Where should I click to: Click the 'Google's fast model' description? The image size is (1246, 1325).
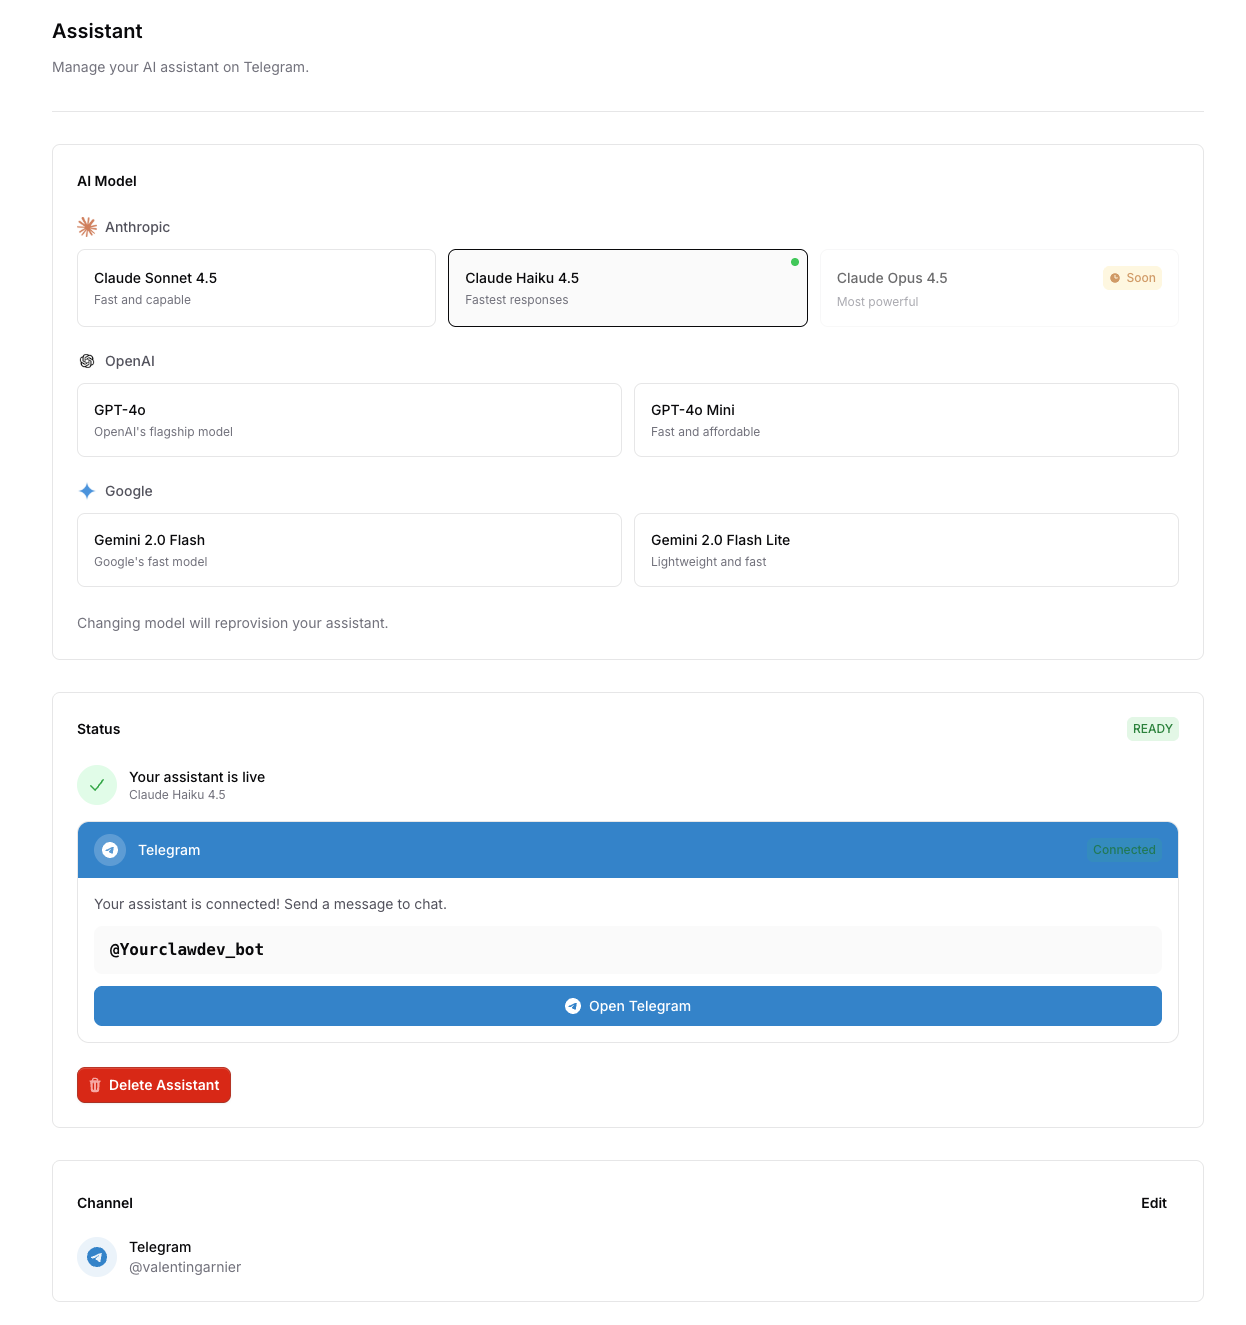(151, 562)
